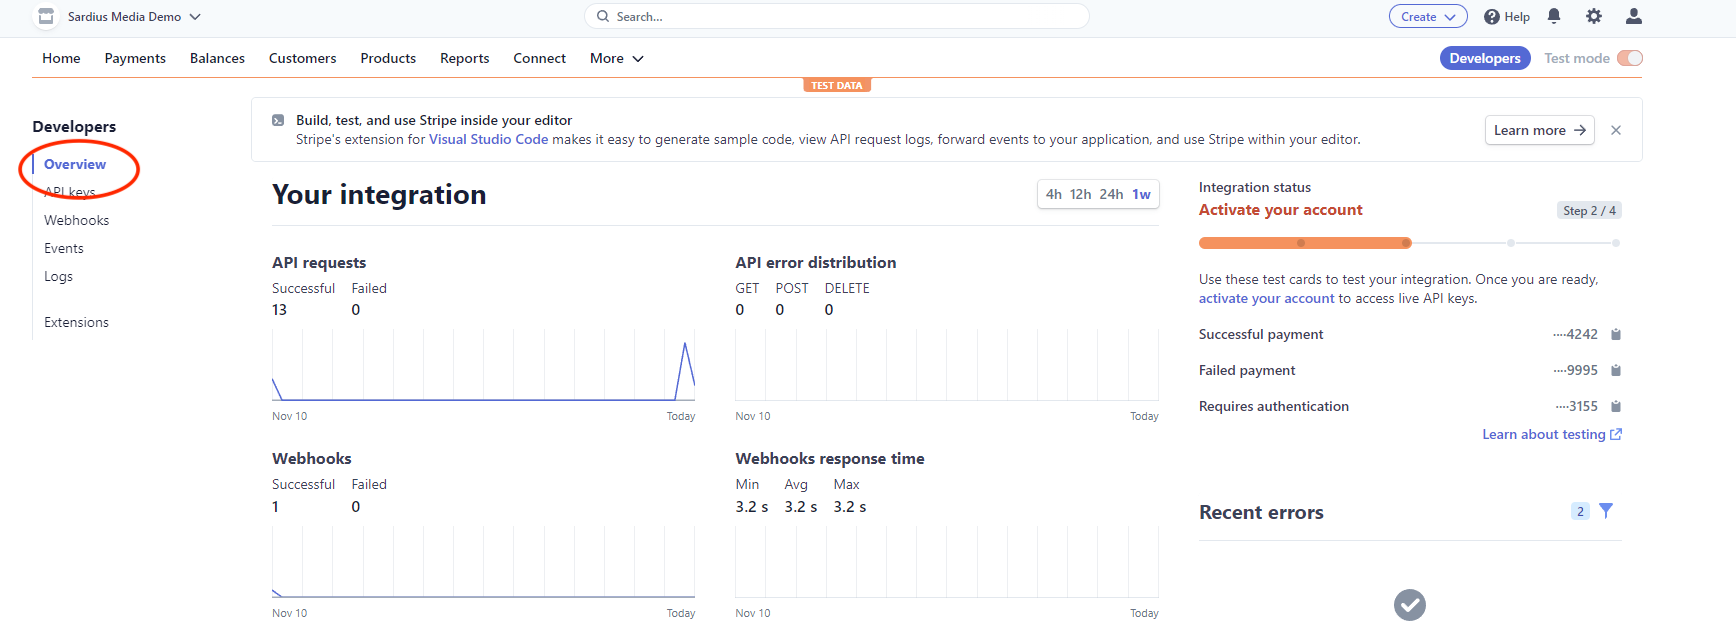Expand the More navigation menu
1736x638 pixels.
coord(617,58)
